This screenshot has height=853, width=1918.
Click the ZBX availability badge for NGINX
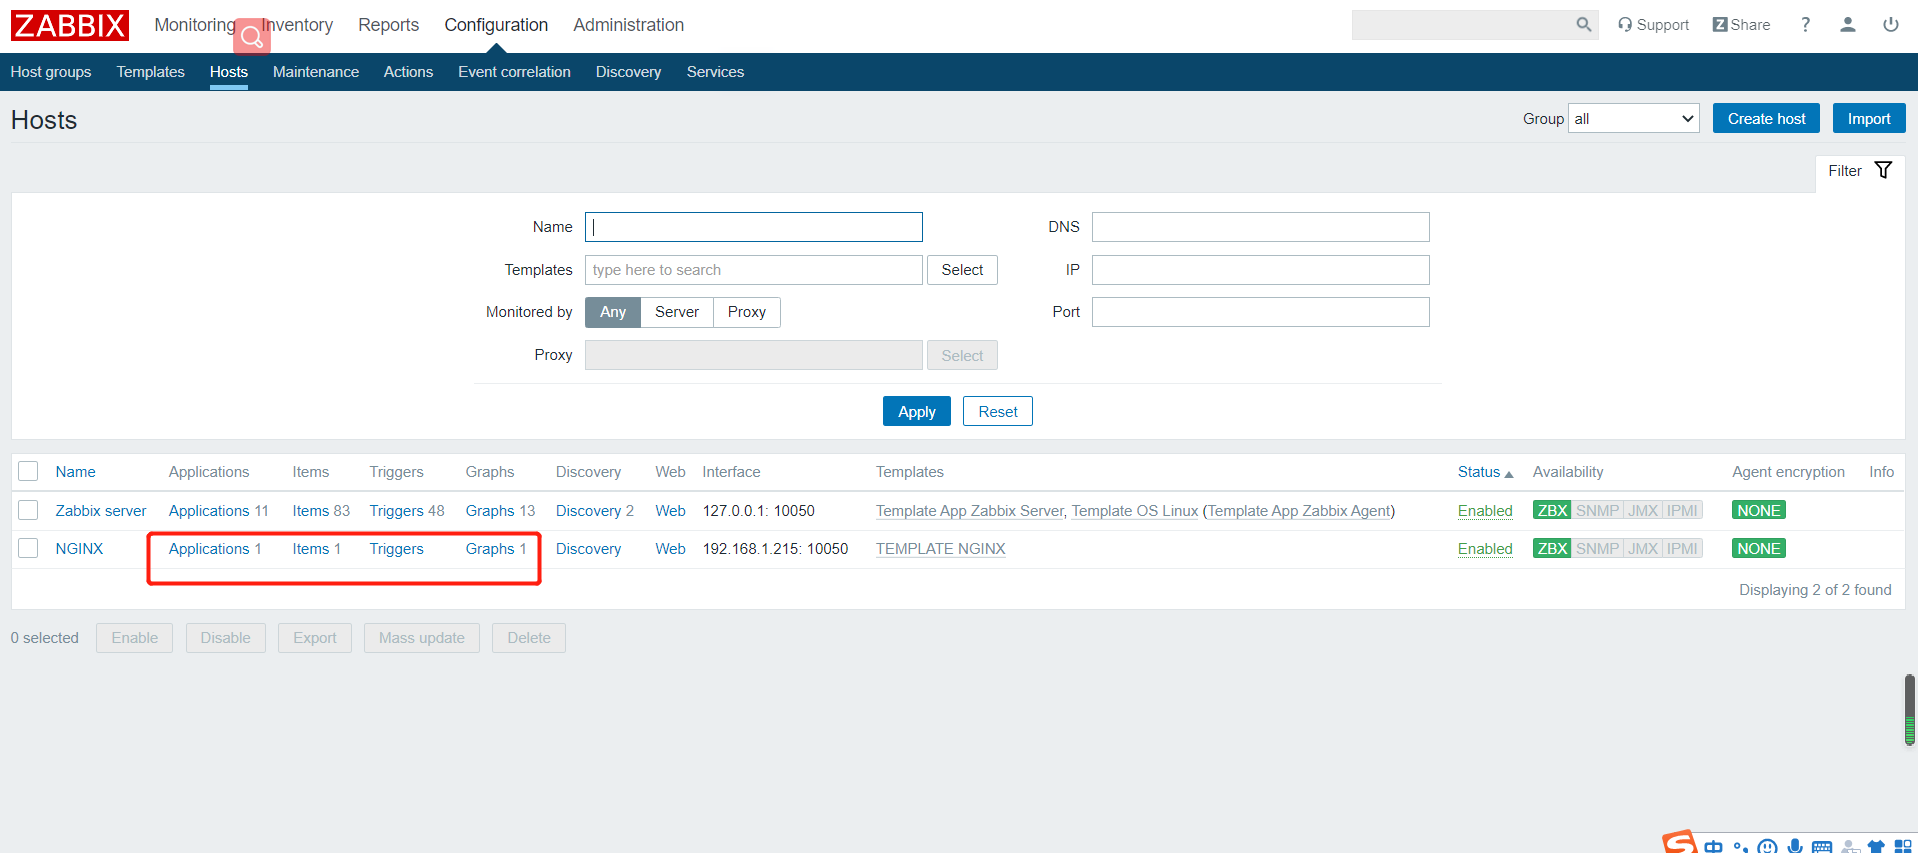(x=1552, y=549)
